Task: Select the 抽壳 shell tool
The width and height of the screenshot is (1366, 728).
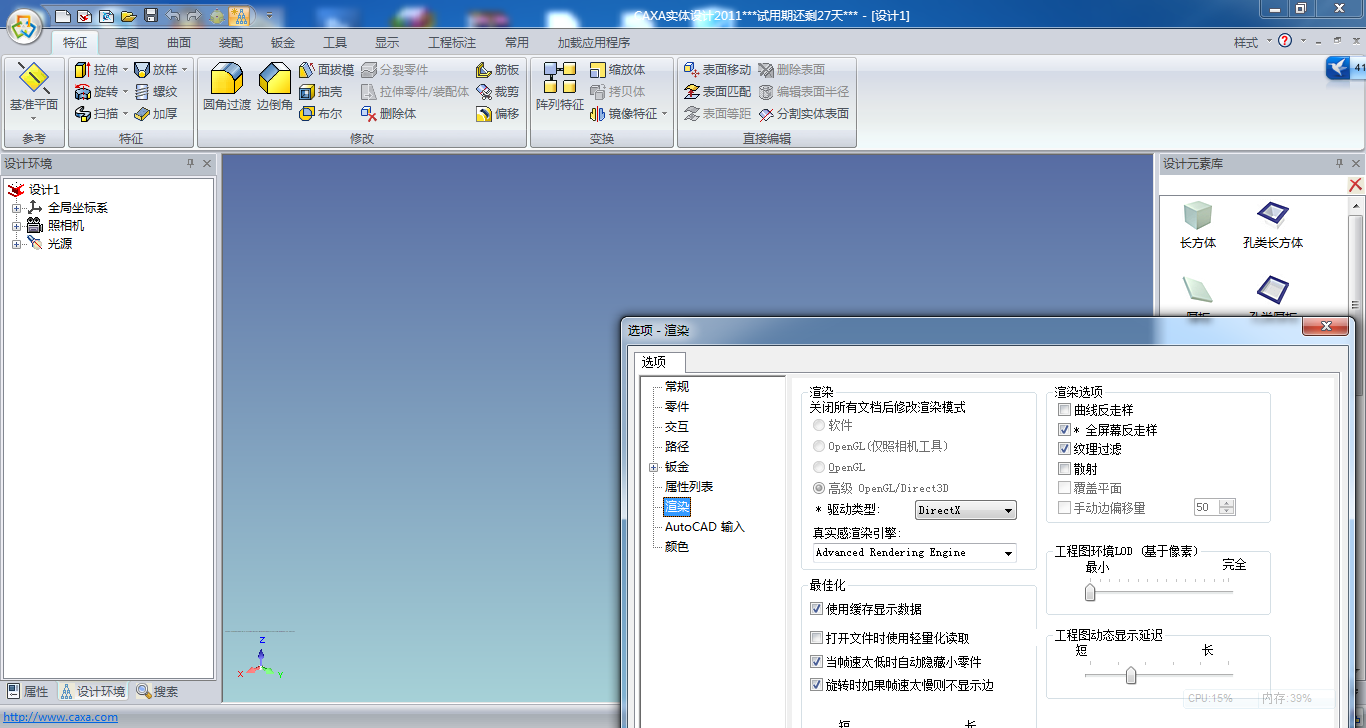Action: tap(321, 92)
